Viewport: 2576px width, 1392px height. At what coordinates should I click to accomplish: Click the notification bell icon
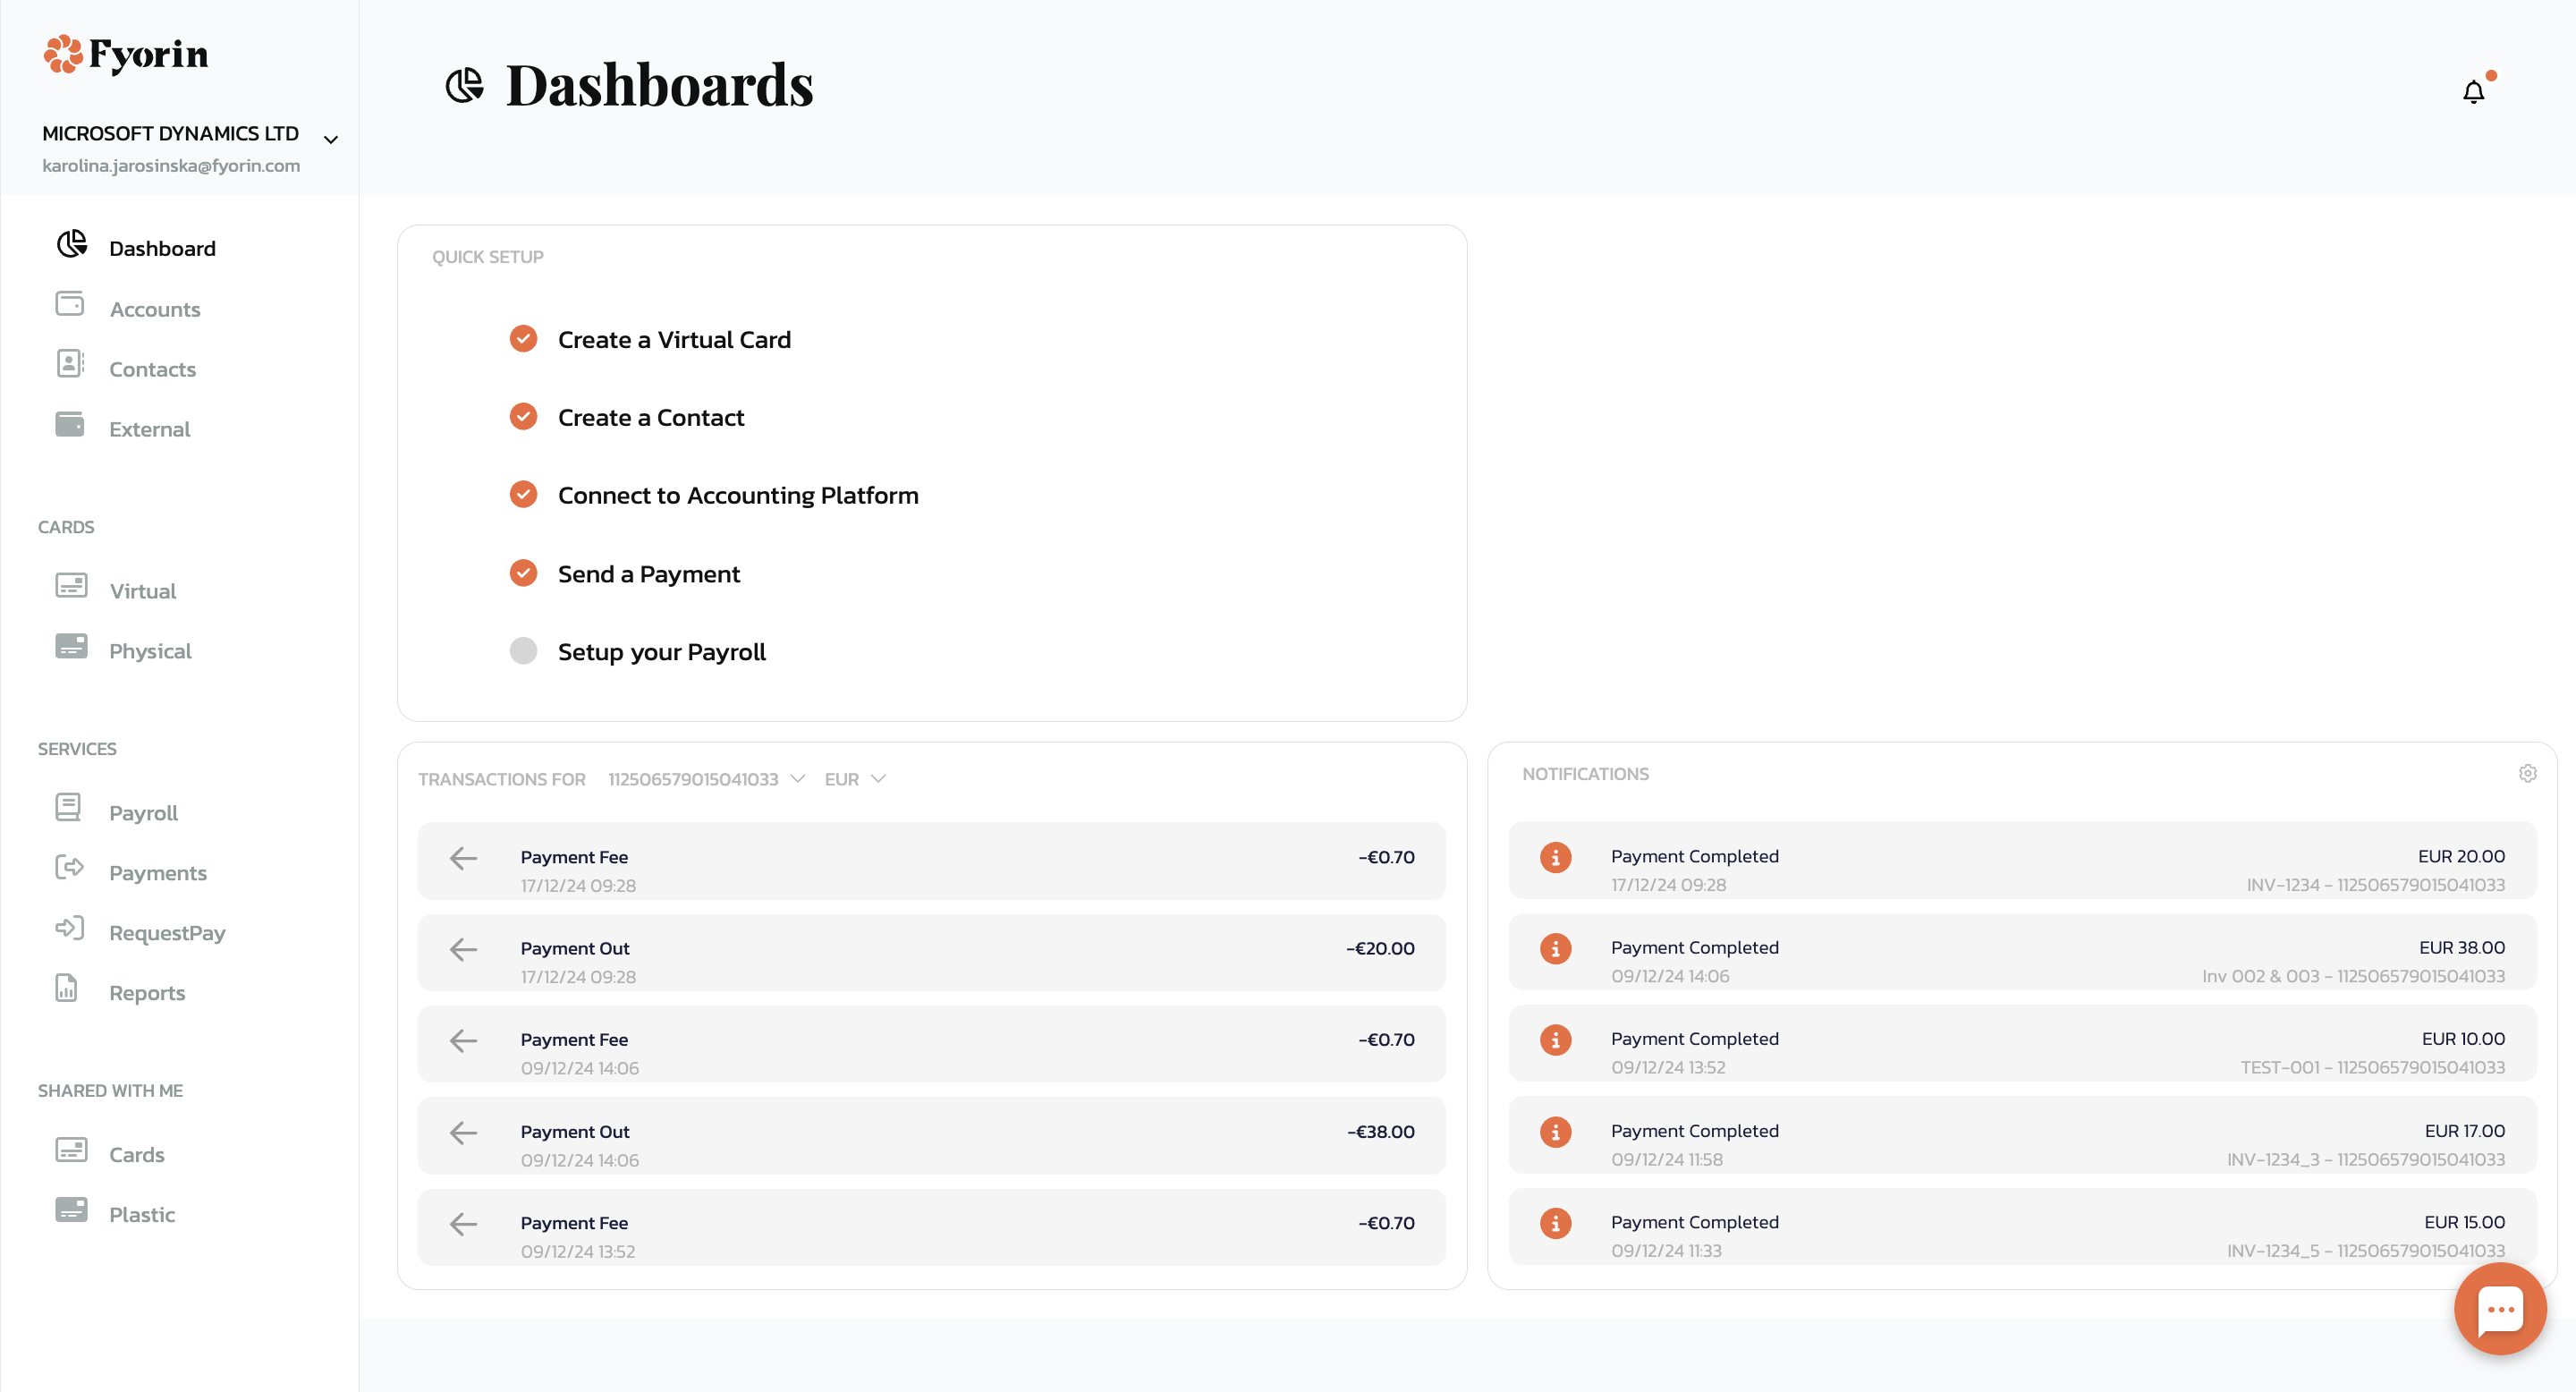pos(2471,92)
